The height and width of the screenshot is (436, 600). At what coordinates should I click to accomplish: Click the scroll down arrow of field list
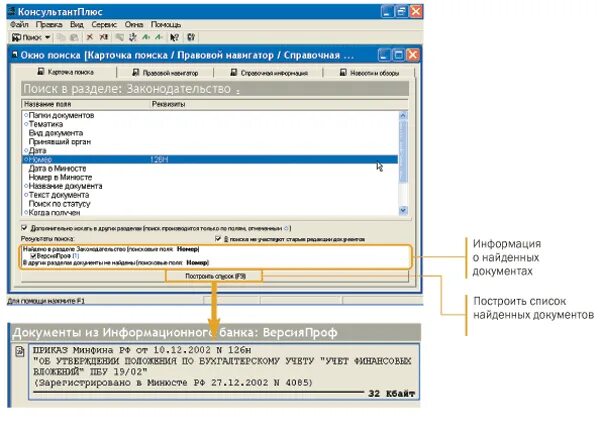(x=403, y=211)
